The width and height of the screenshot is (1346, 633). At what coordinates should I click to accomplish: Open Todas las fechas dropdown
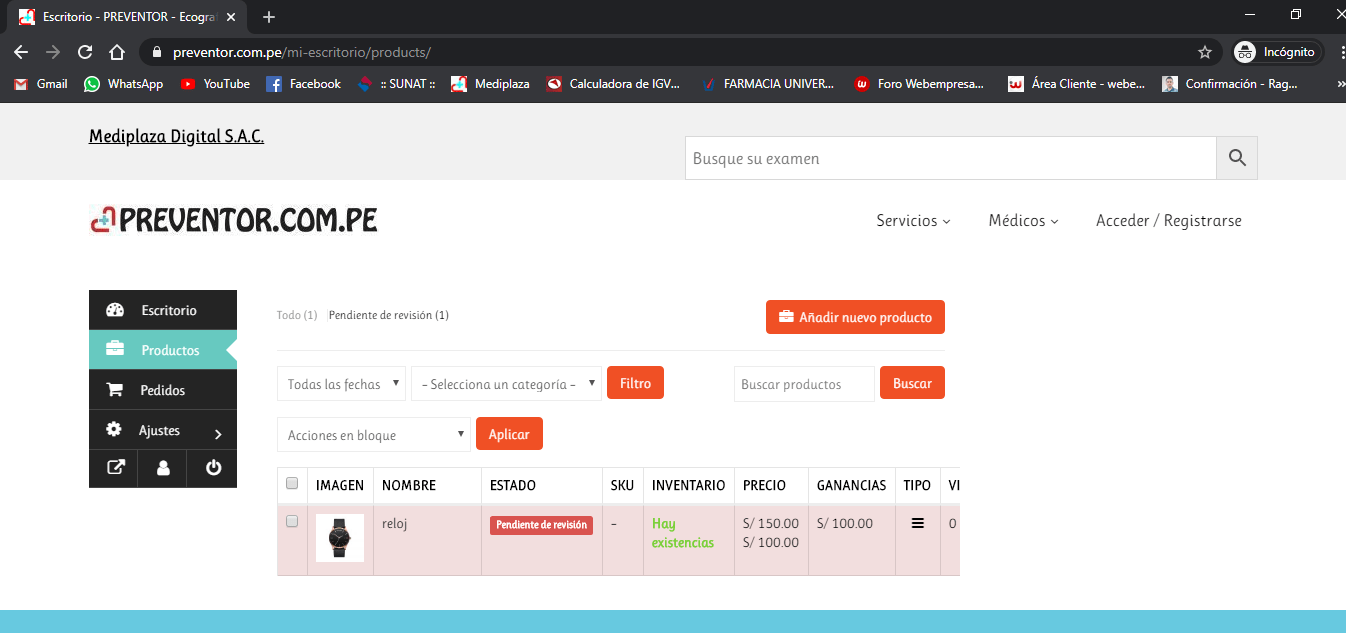pyautogui.click(x=341, y=384)
